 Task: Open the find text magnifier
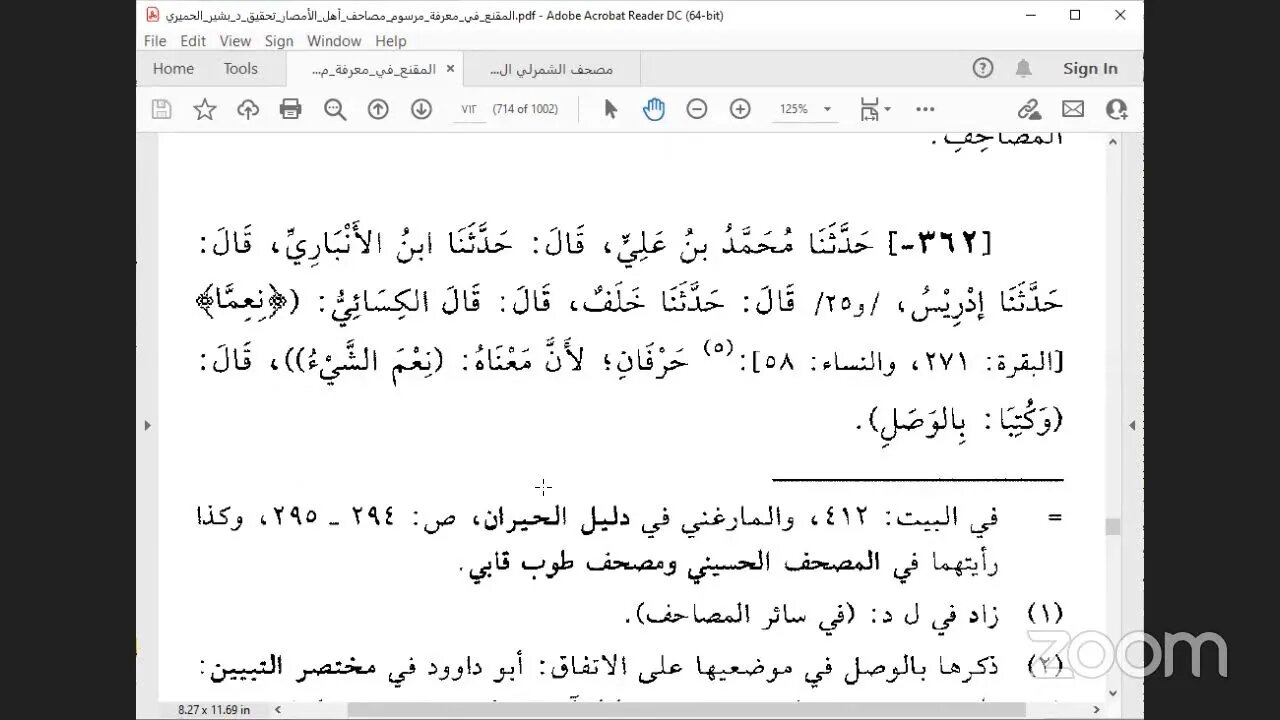coord(335,109)
